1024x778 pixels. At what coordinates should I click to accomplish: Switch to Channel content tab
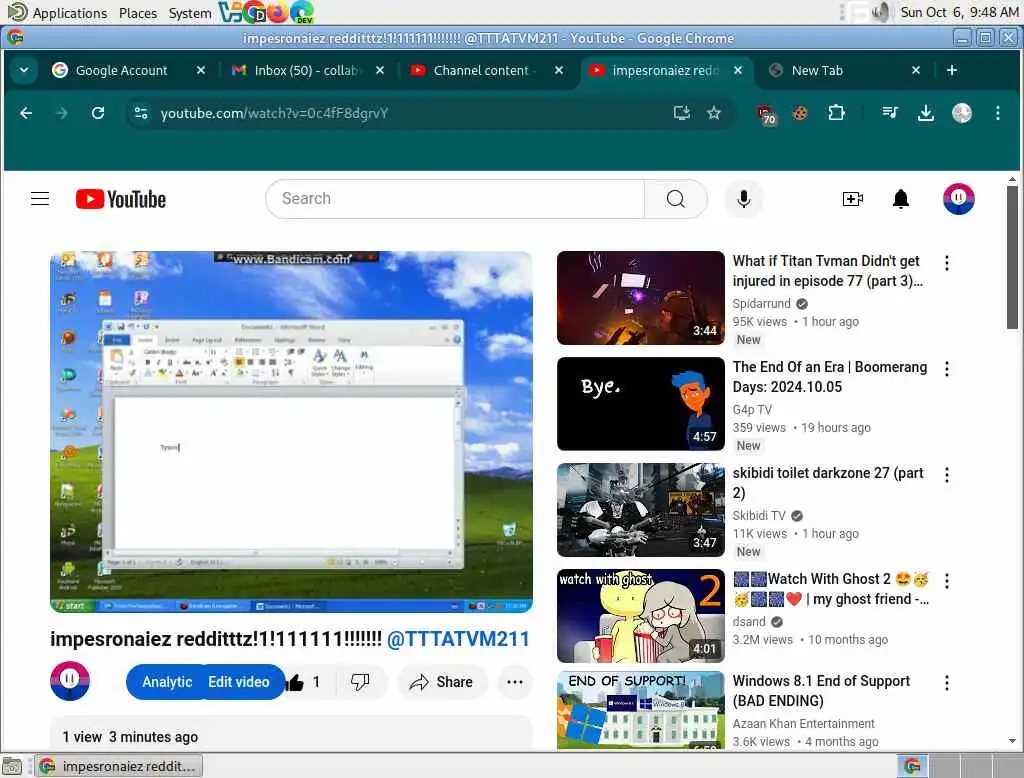point(484,70)
